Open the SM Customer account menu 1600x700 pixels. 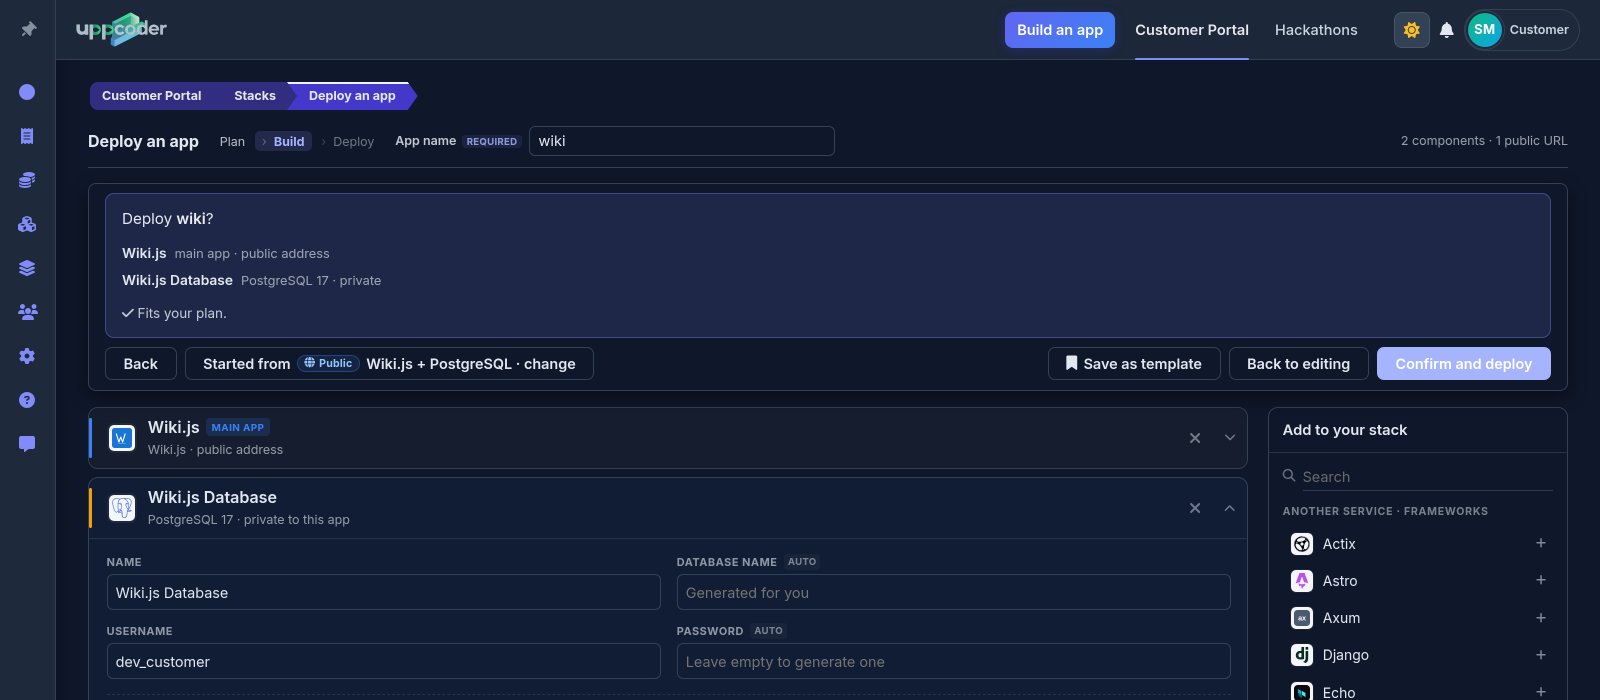pyautogui.click(x=1521, y=30)
